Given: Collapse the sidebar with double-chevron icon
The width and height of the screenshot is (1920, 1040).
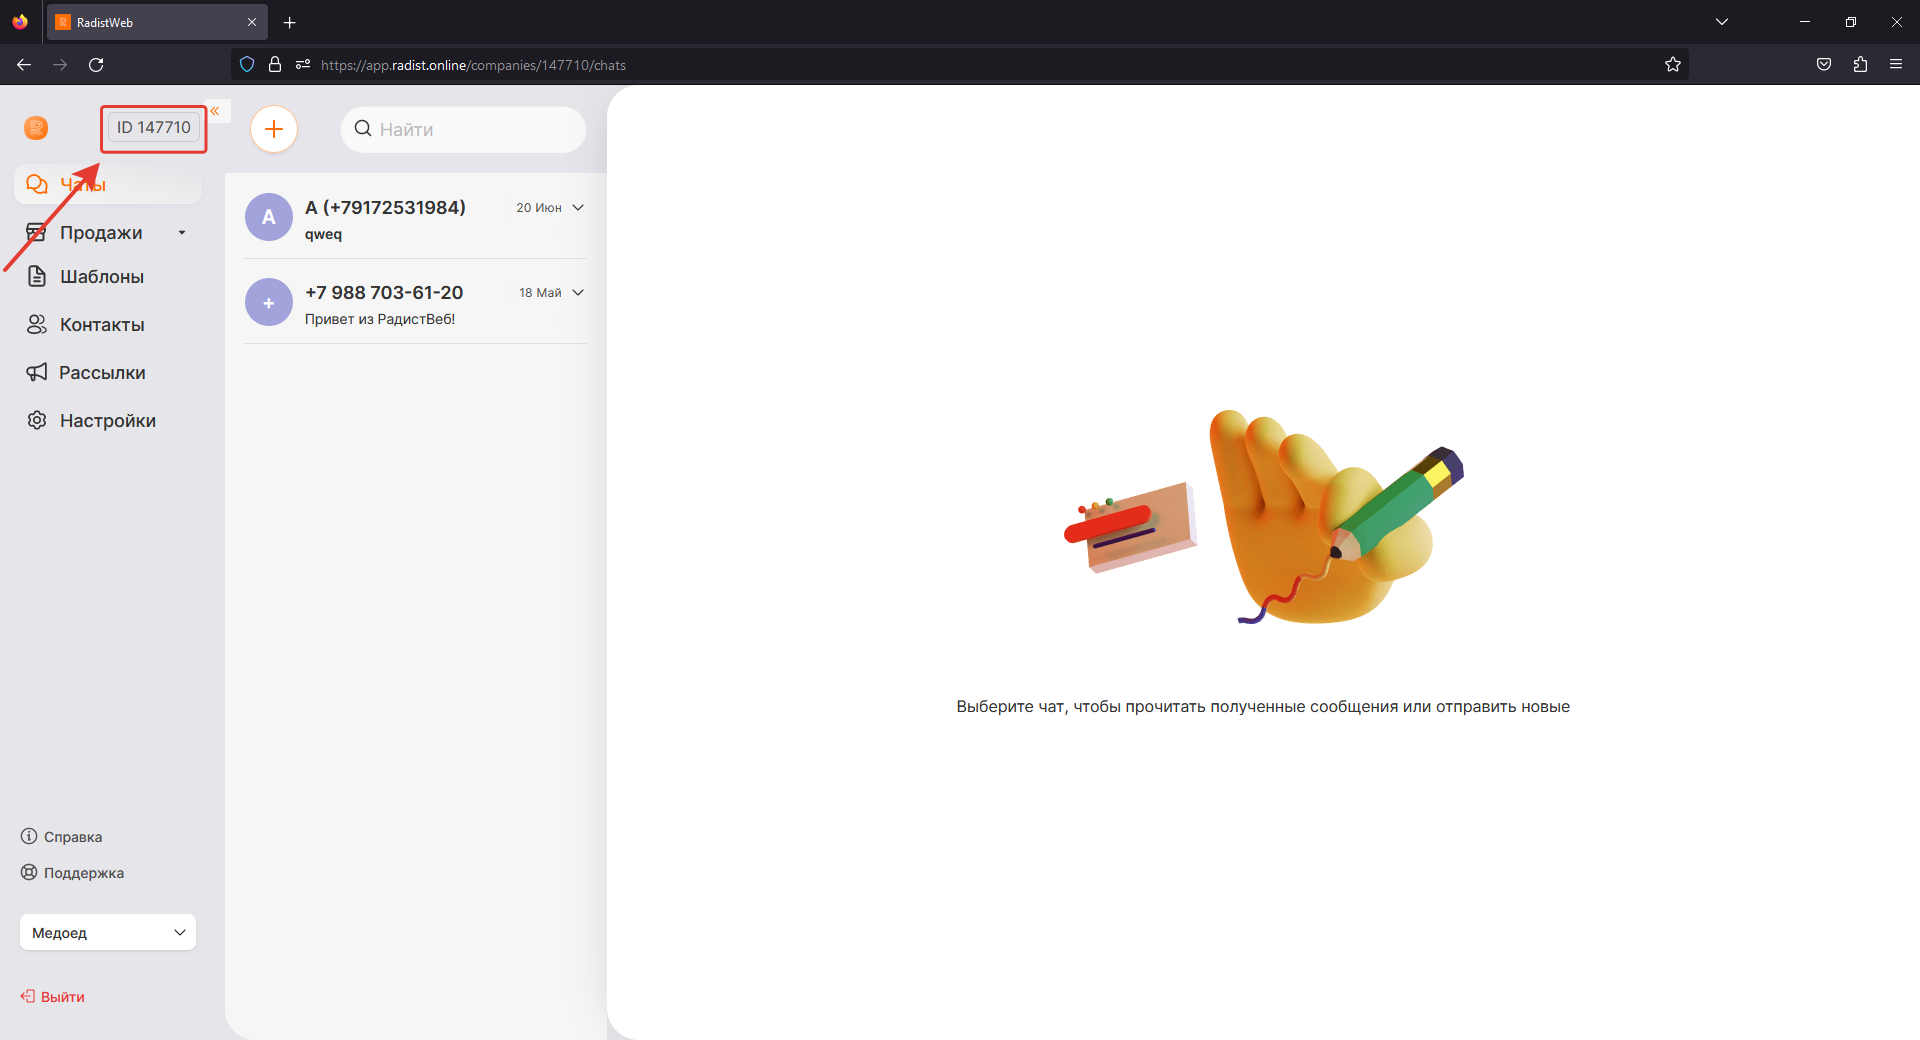Looking at the screenshot, I should 215,111.
